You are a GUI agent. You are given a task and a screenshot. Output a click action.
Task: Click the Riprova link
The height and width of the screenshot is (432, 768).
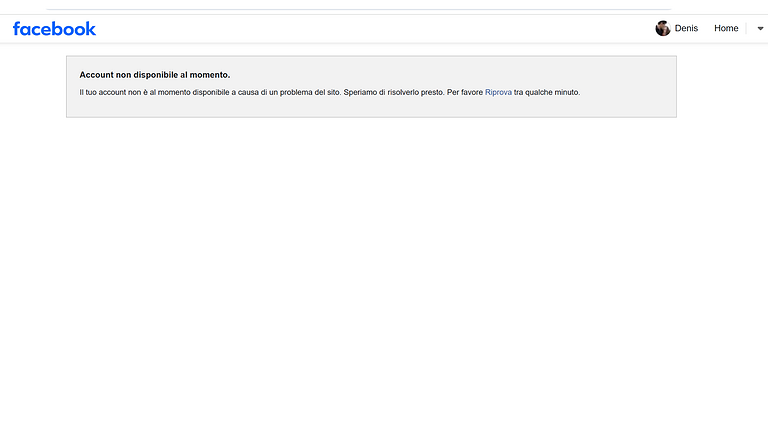coord(498,92)
